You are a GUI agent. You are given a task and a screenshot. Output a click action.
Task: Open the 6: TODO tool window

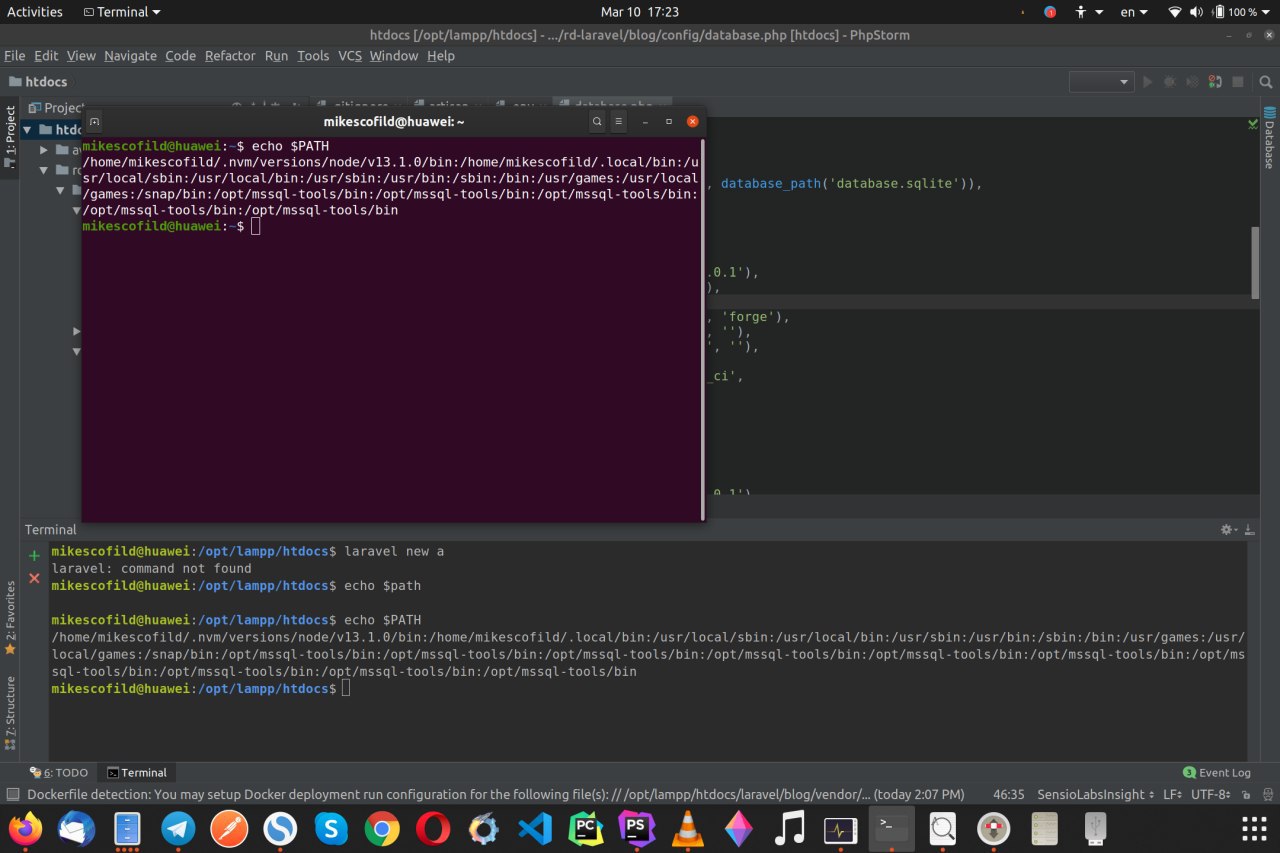point(60,772)
